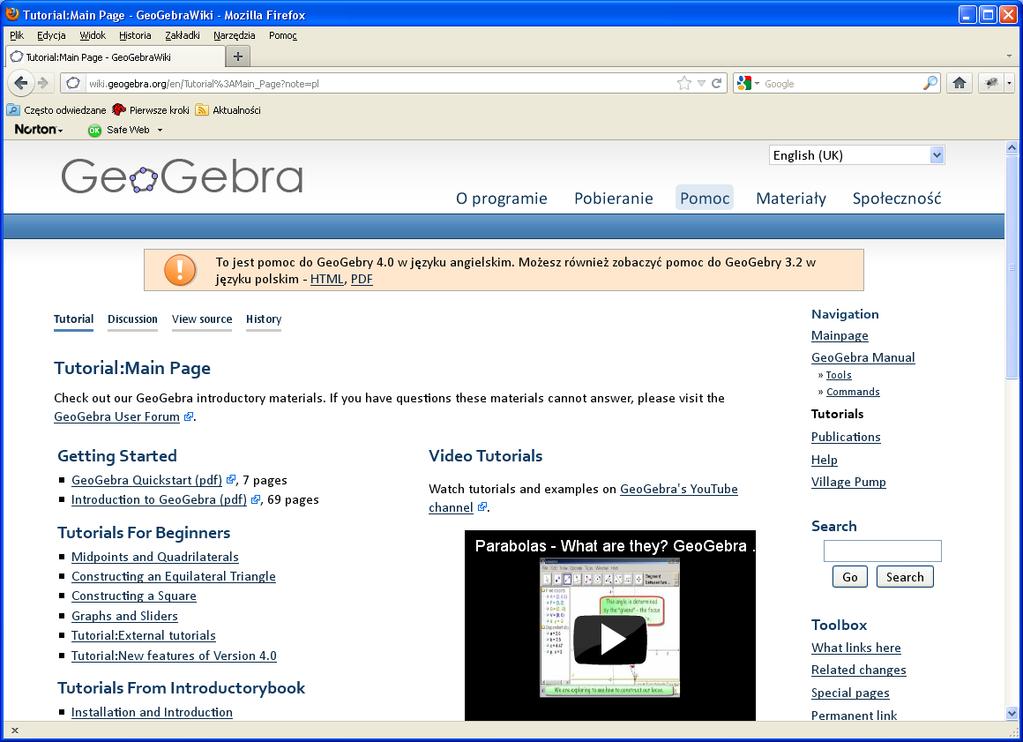Bookmark this page with the star icon
The height and width of the screenshot is (742, 1023).
(684, 83)
